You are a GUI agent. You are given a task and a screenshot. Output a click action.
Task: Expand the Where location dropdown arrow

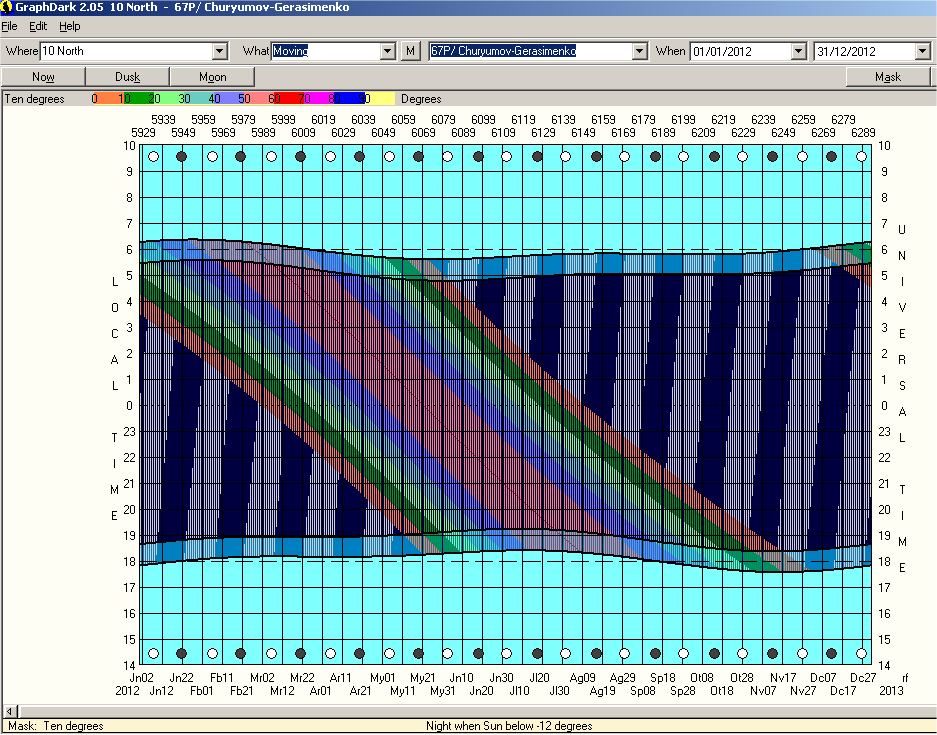[220, 51]
